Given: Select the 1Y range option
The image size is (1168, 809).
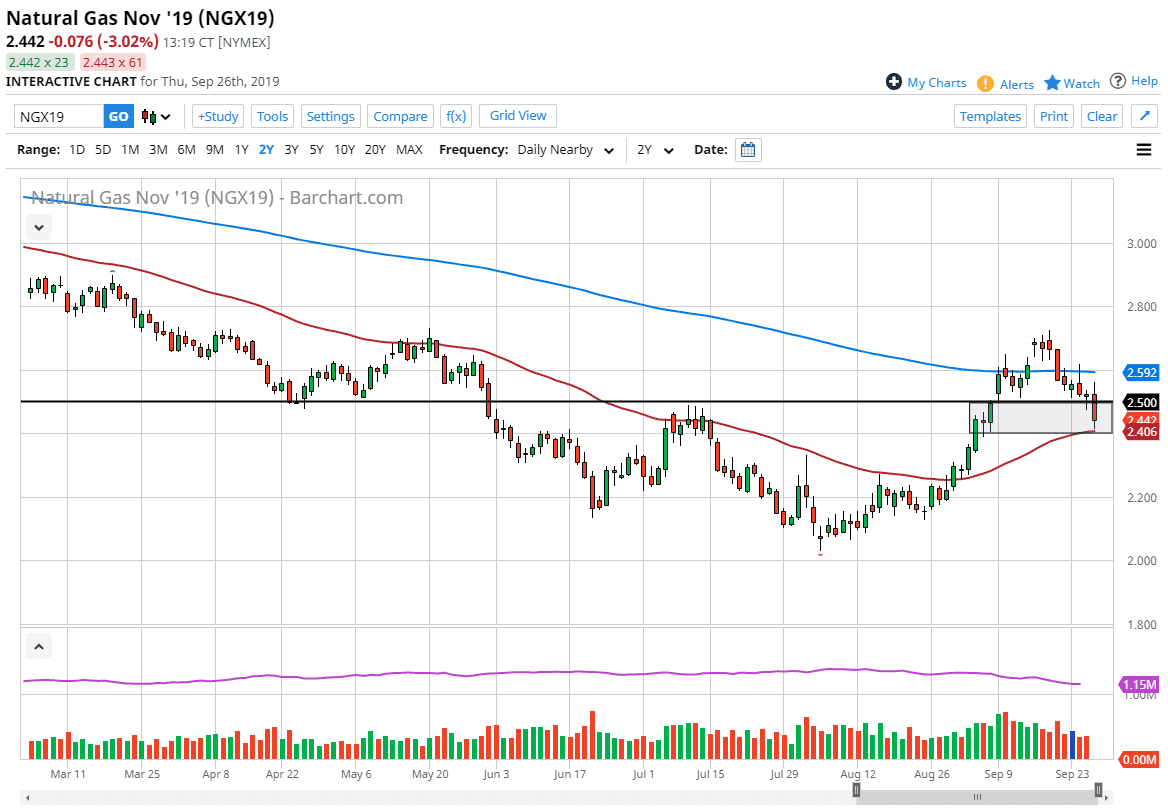Looking at the screenshot, I should pos(241,150).
